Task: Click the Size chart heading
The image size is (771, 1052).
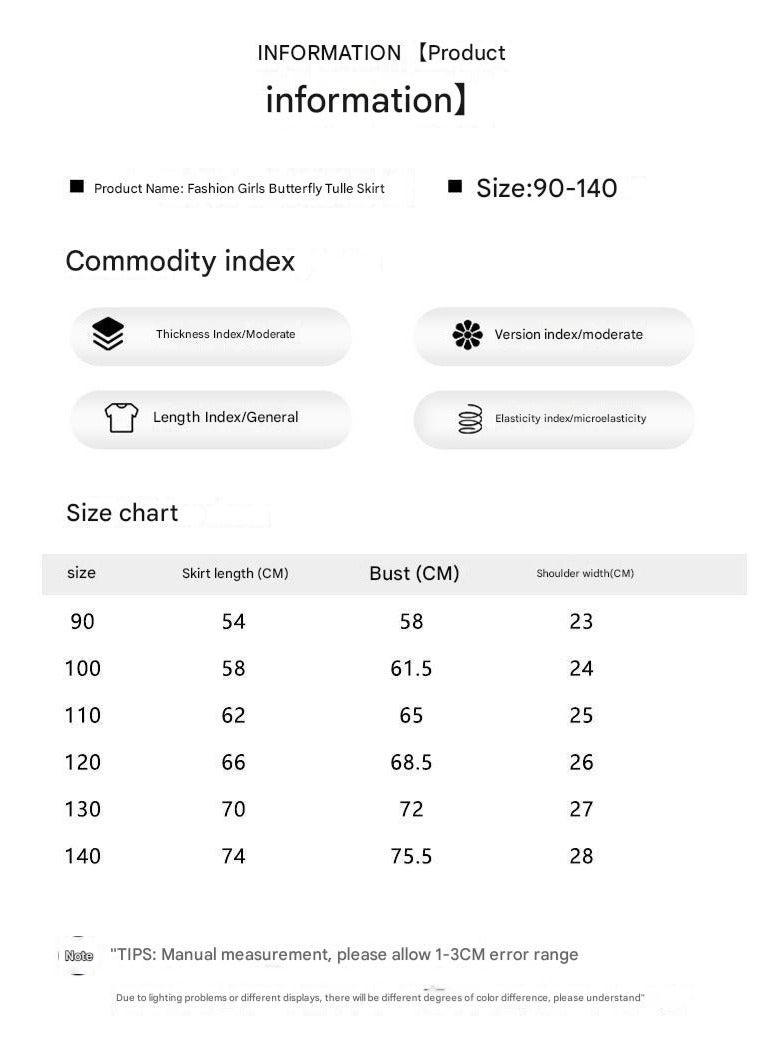Action: coord(122,513)
